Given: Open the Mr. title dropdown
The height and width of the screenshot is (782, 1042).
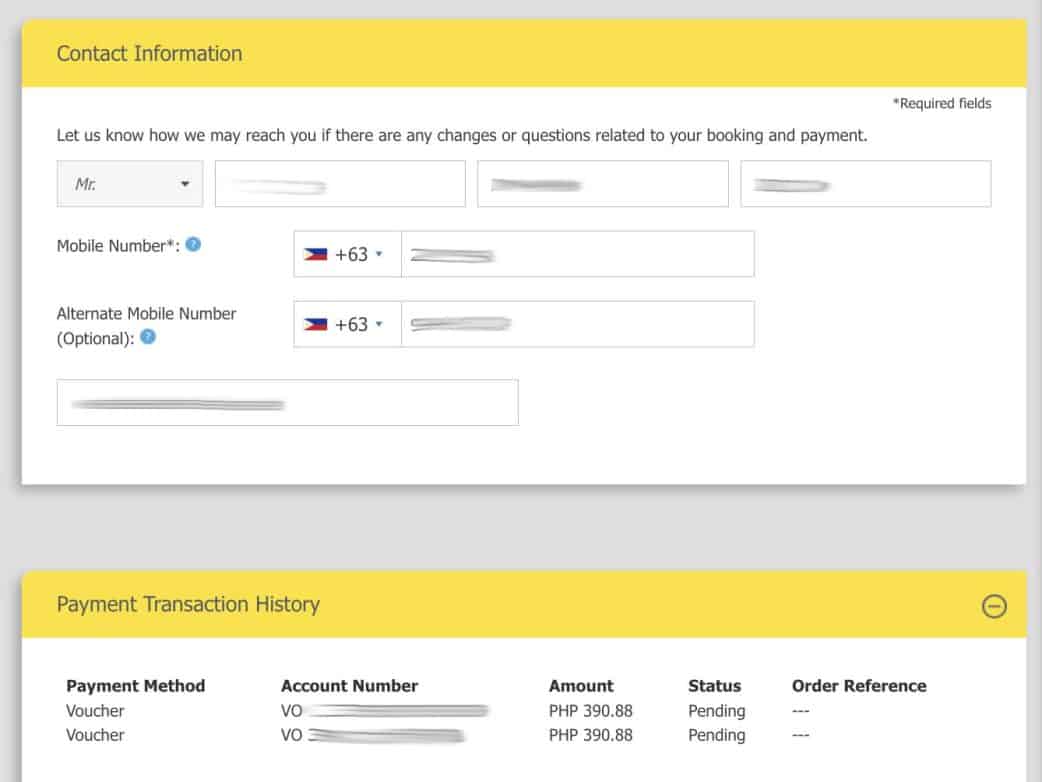Looking at the screenshot, I should click(x=130, y=184).
